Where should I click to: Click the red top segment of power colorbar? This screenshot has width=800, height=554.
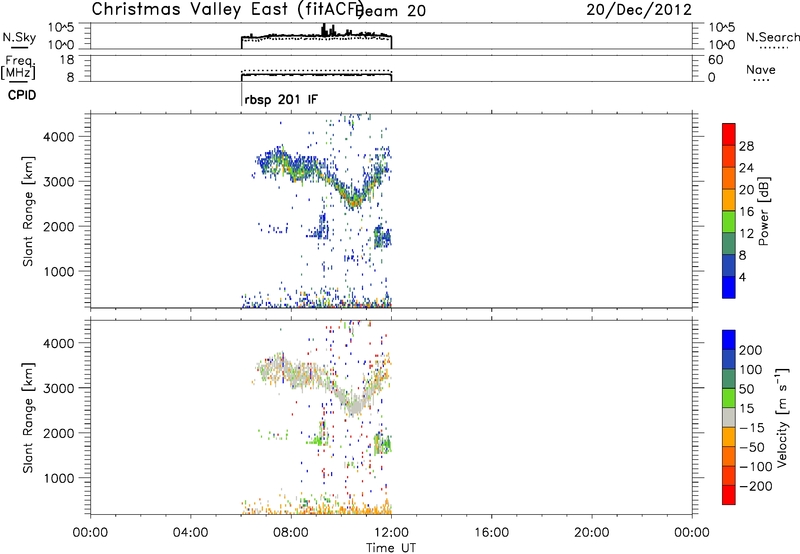(729, 134)
